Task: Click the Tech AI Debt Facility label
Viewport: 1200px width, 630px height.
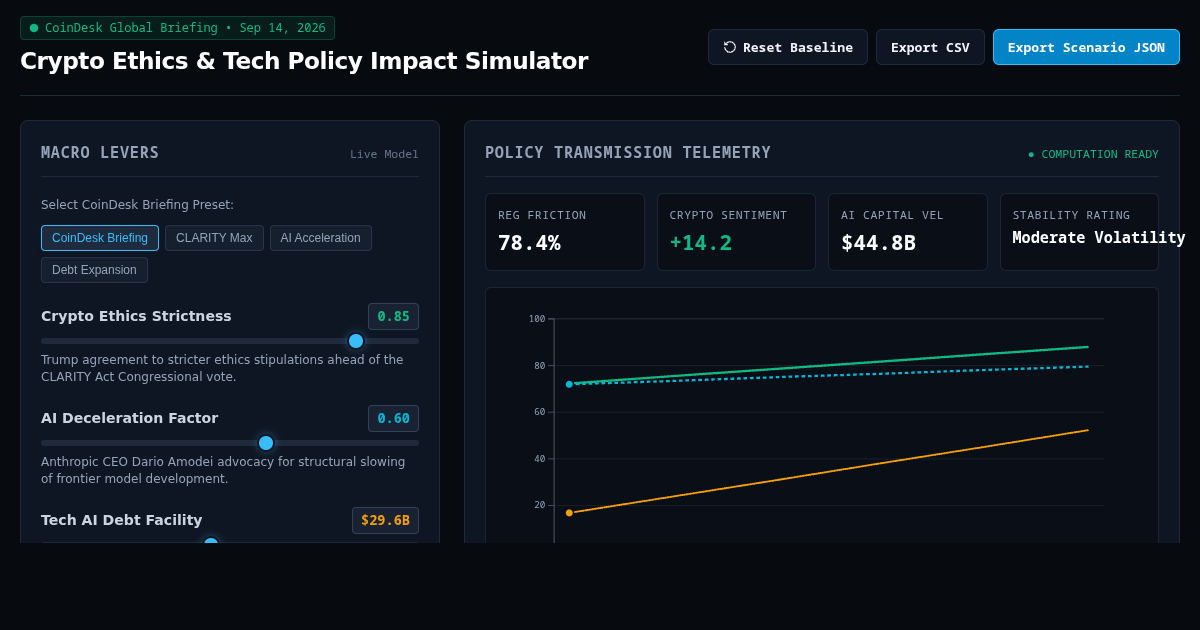Action: [121, 520]
